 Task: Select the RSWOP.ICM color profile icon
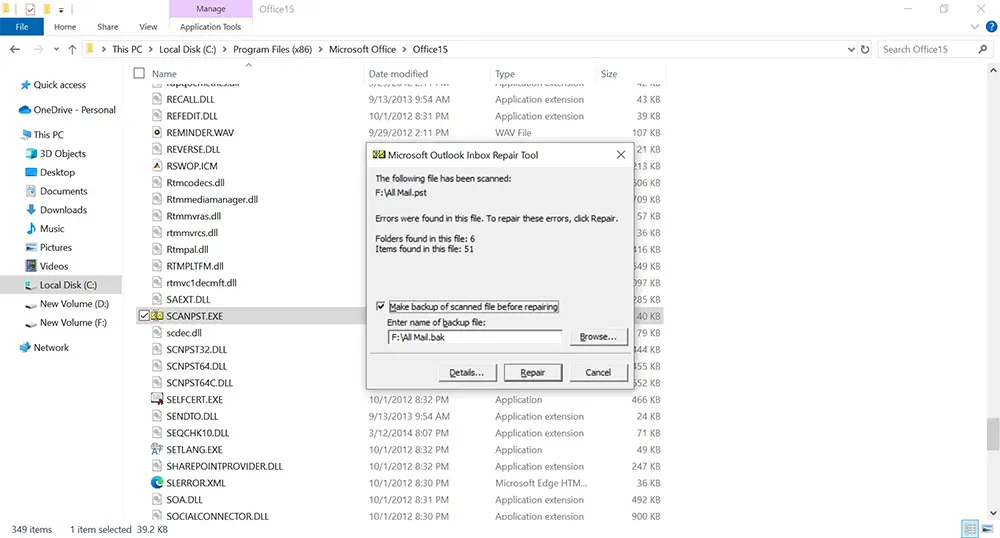pos(157,166)
